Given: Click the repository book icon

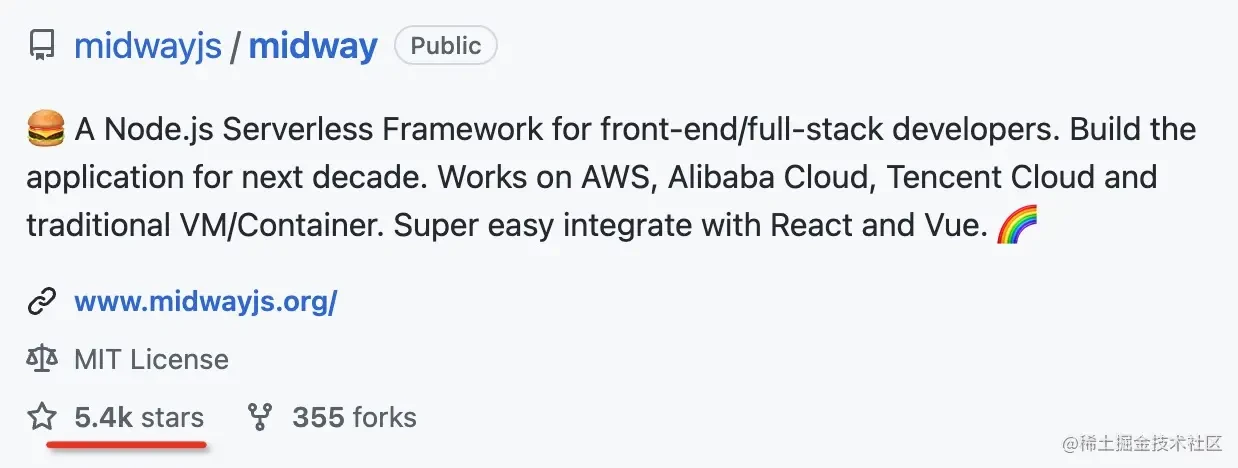Looking at the screenshot, I should pyautogui.click(x=41, y=46).
